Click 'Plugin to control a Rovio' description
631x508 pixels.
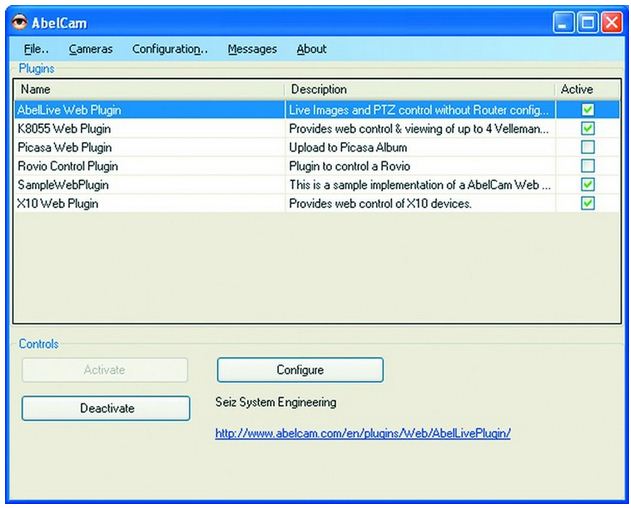click(x=349, y=166)
